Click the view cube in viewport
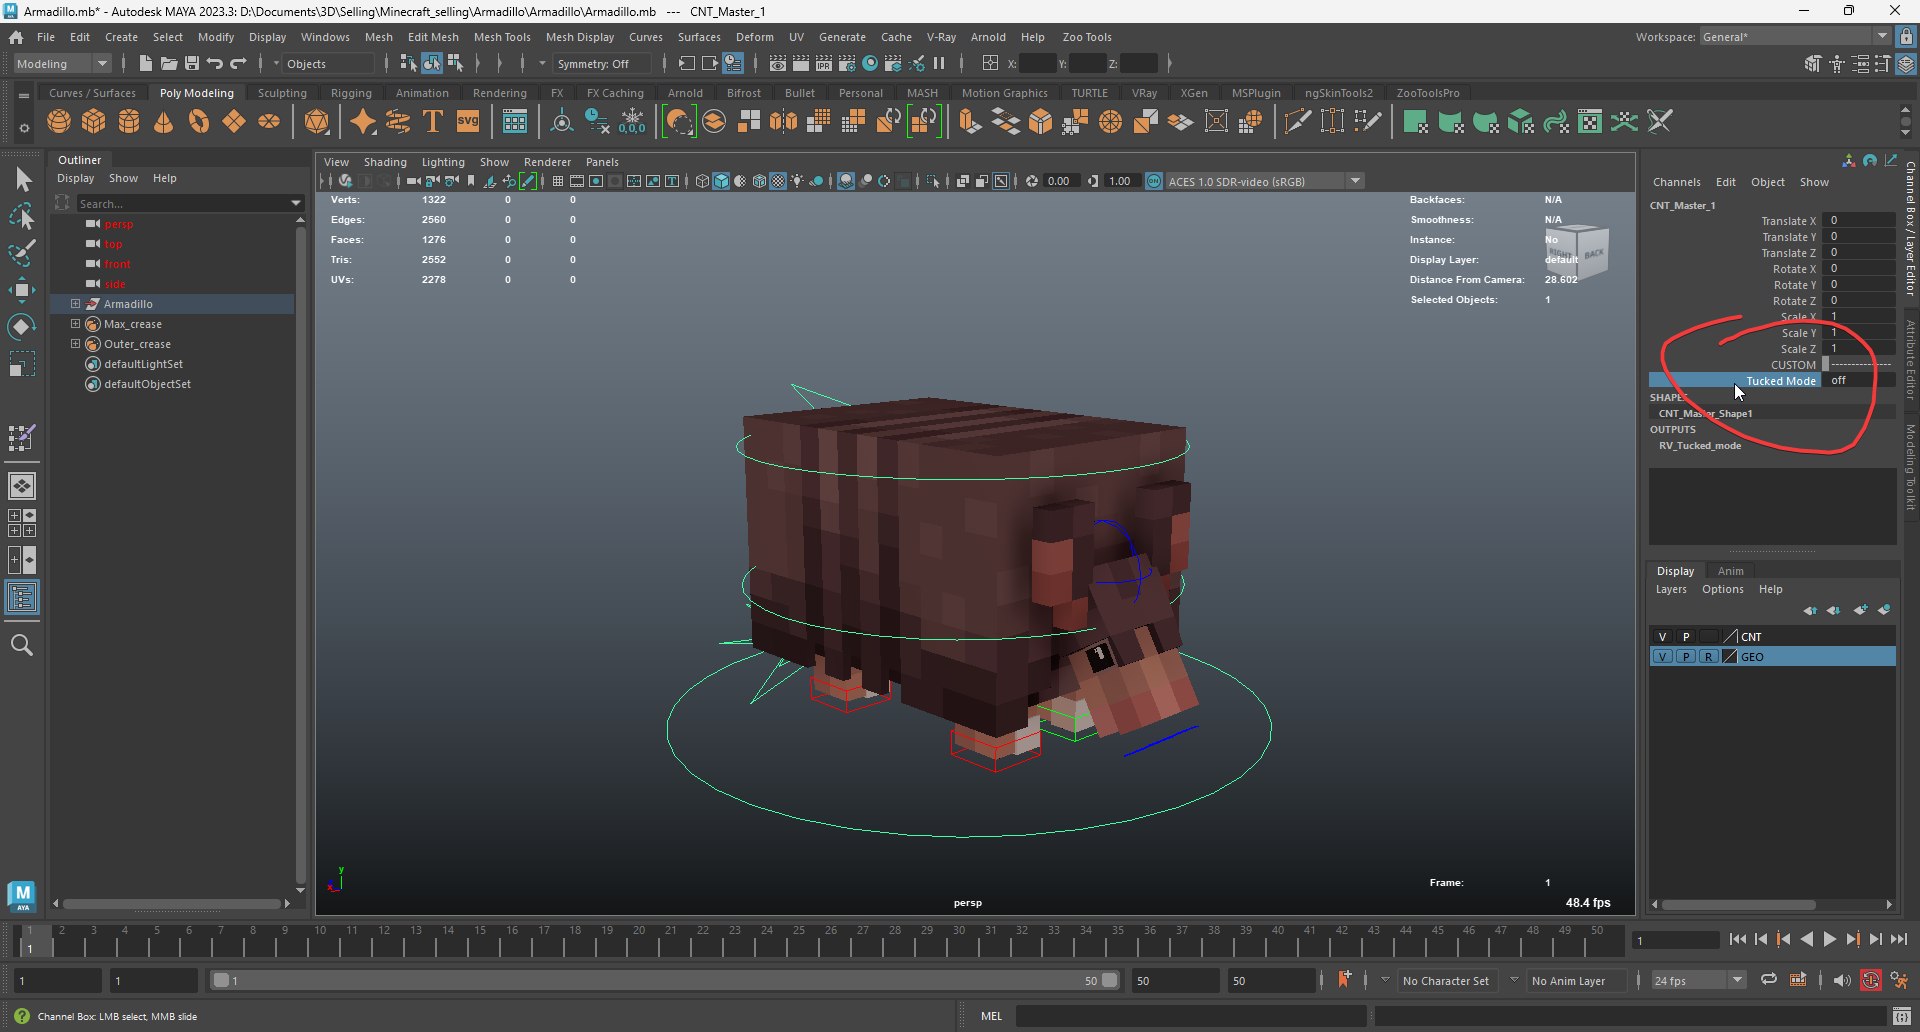Viewport: 1920px width, 1032px height. tap(1577, 253)
